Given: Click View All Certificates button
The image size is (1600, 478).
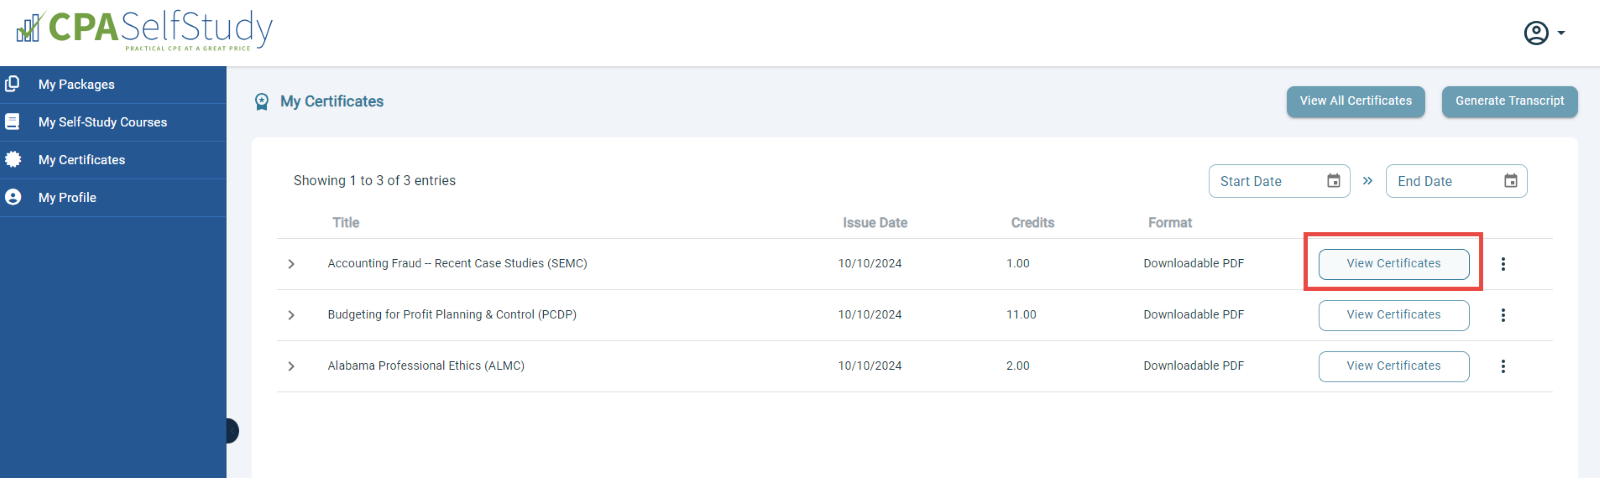Looking at the screenshot, I should coord(1356,101).
